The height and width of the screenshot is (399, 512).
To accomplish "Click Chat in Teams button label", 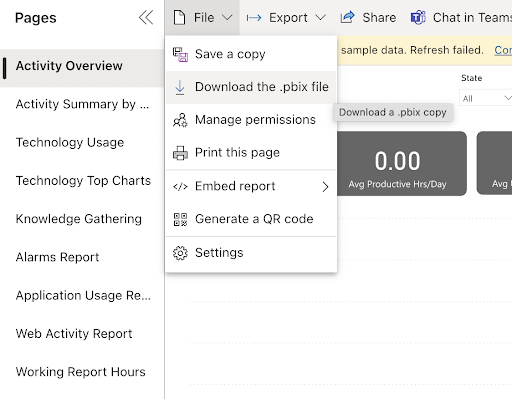I will [472, 18].
